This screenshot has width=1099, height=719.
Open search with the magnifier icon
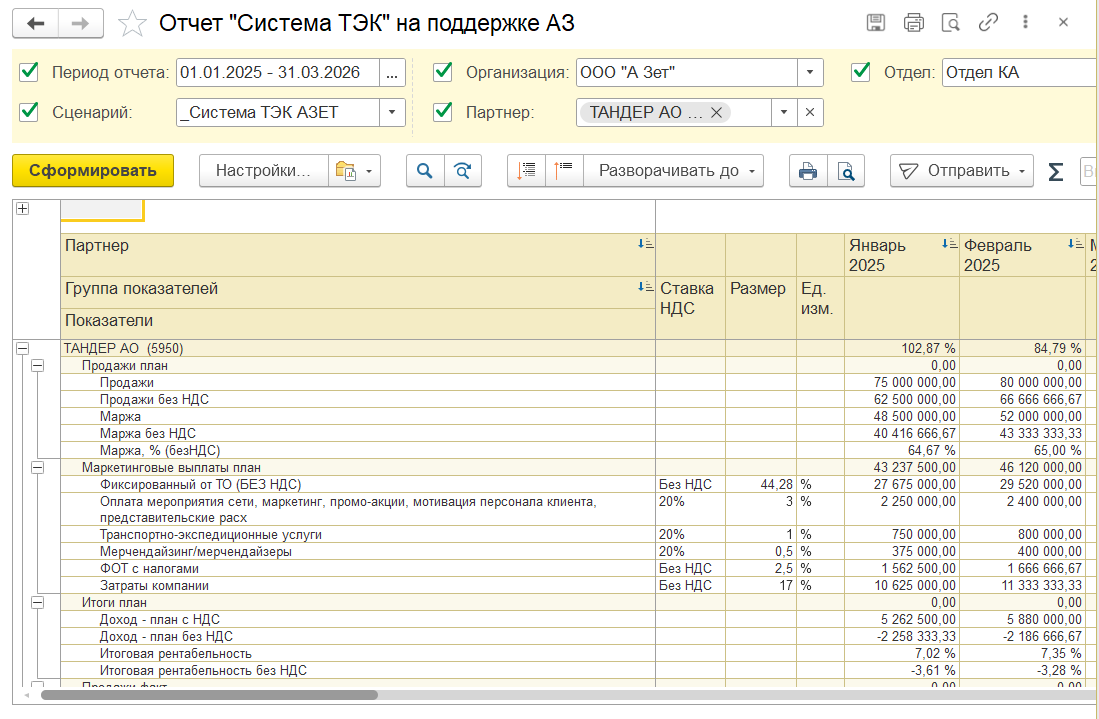(x=425, y=171)
